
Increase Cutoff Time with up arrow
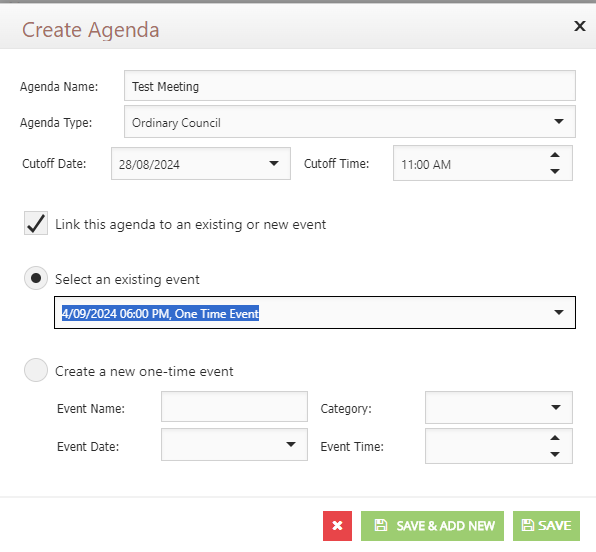click(555, 155)
